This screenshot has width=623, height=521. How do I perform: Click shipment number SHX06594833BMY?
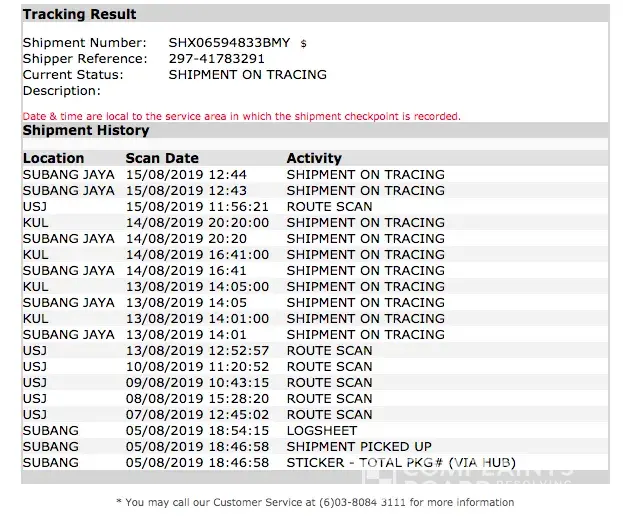[229, 43]
